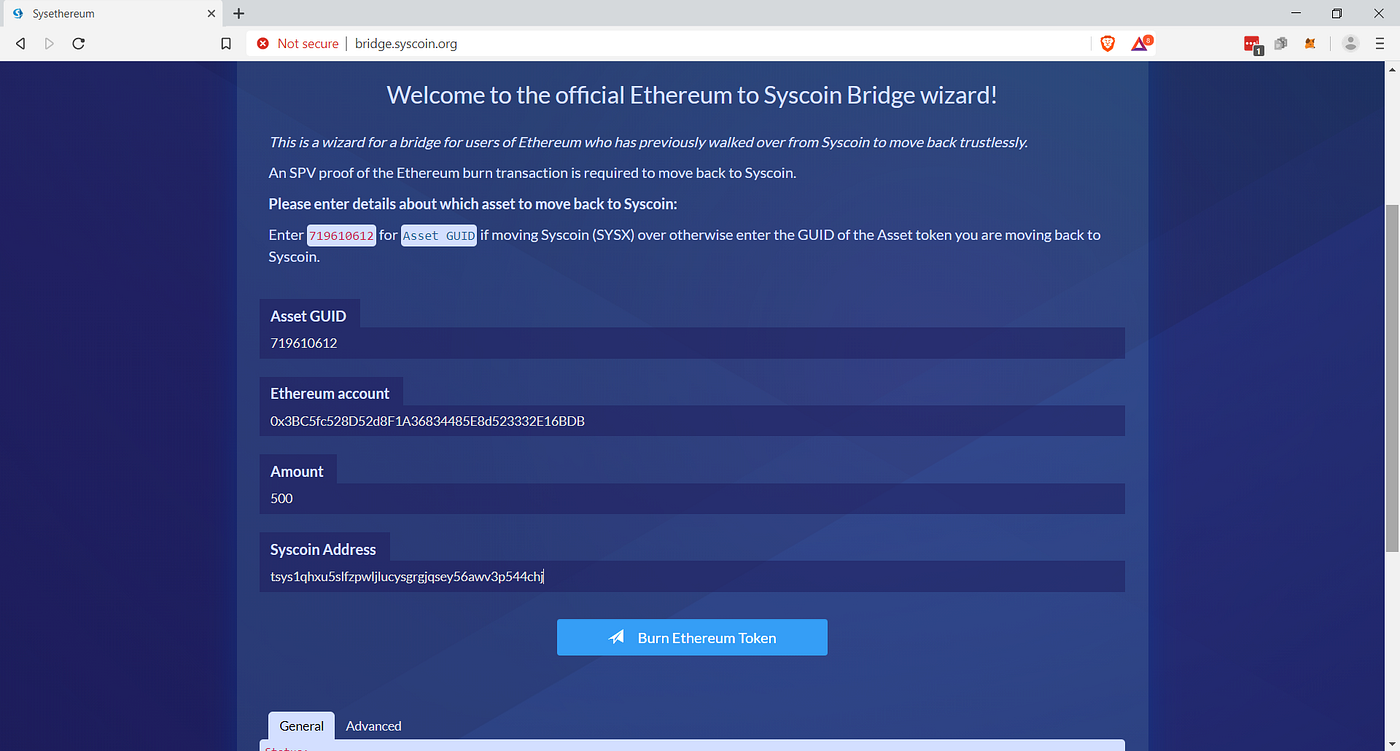Viewport: 1400px width, 751px height.
Task: Click the red 719610612 code snippet
Action: point(341,236)
